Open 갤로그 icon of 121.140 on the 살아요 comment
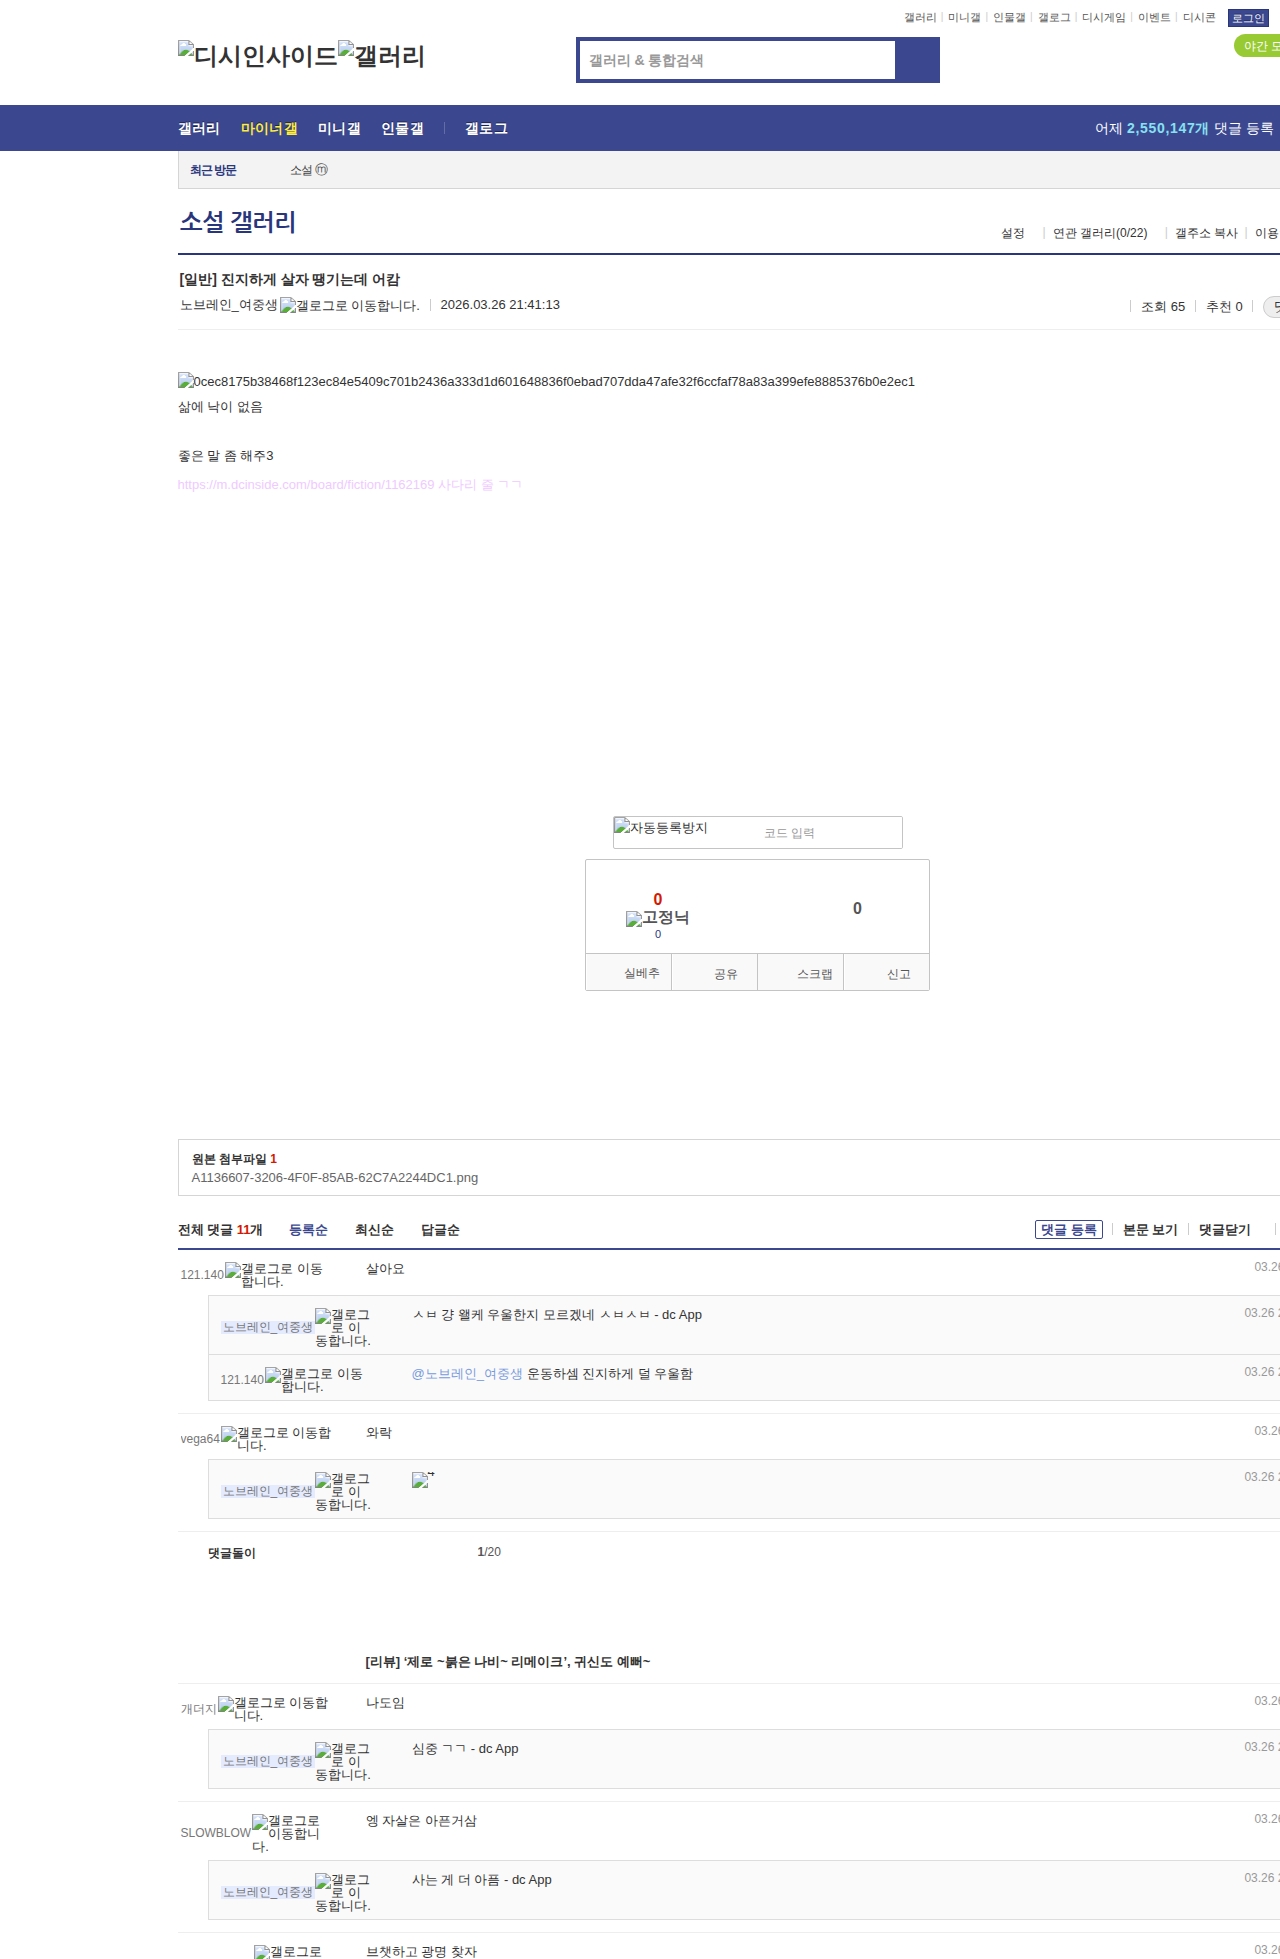The image size is (1280, 1959). coord(274,1275)
